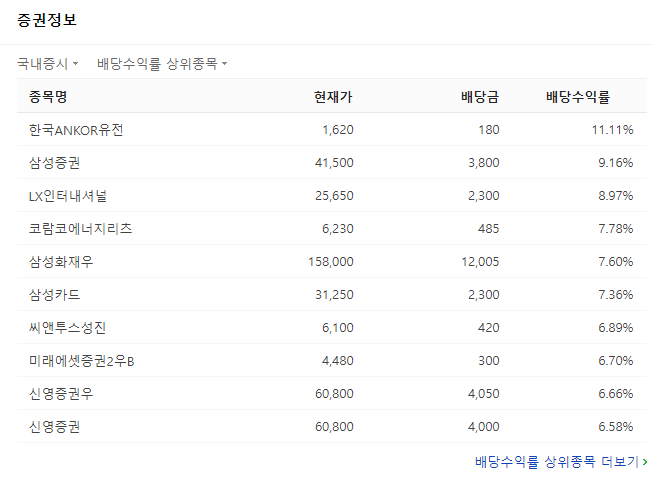Open stock LX인터내셔널

[x=68, y=196]
